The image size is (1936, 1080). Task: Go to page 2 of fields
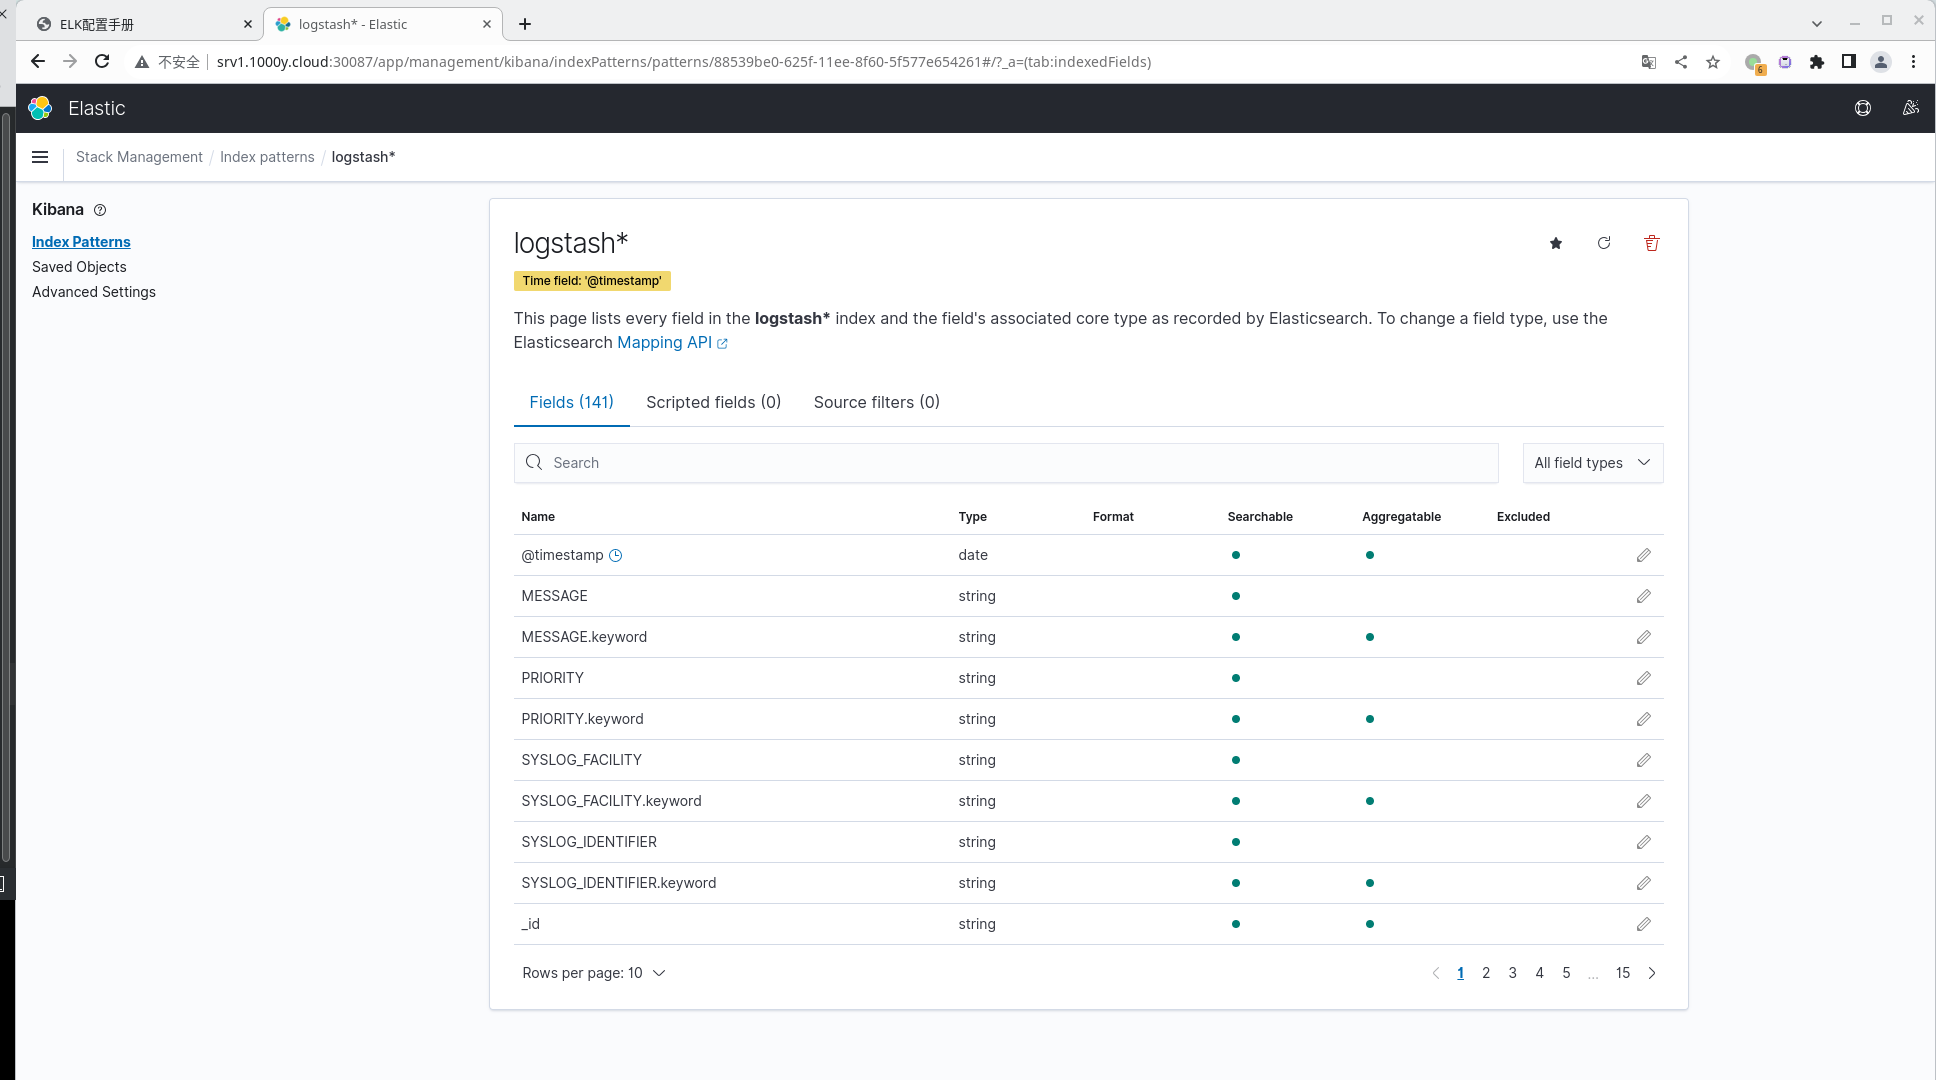click(x=1486, y=973)
